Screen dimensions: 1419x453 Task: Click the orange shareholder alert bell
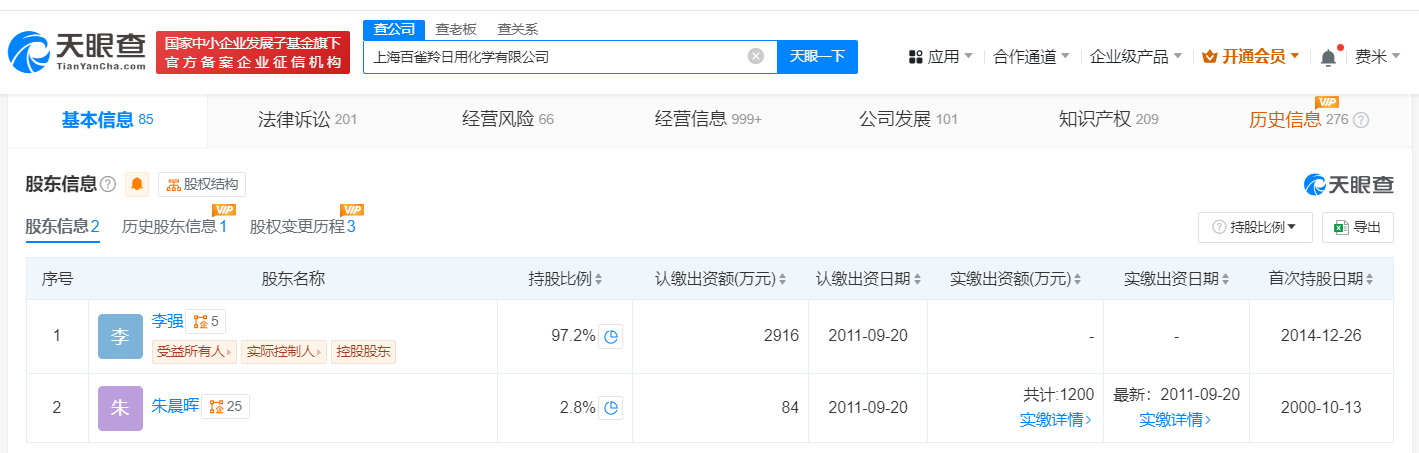click(137, 184)
